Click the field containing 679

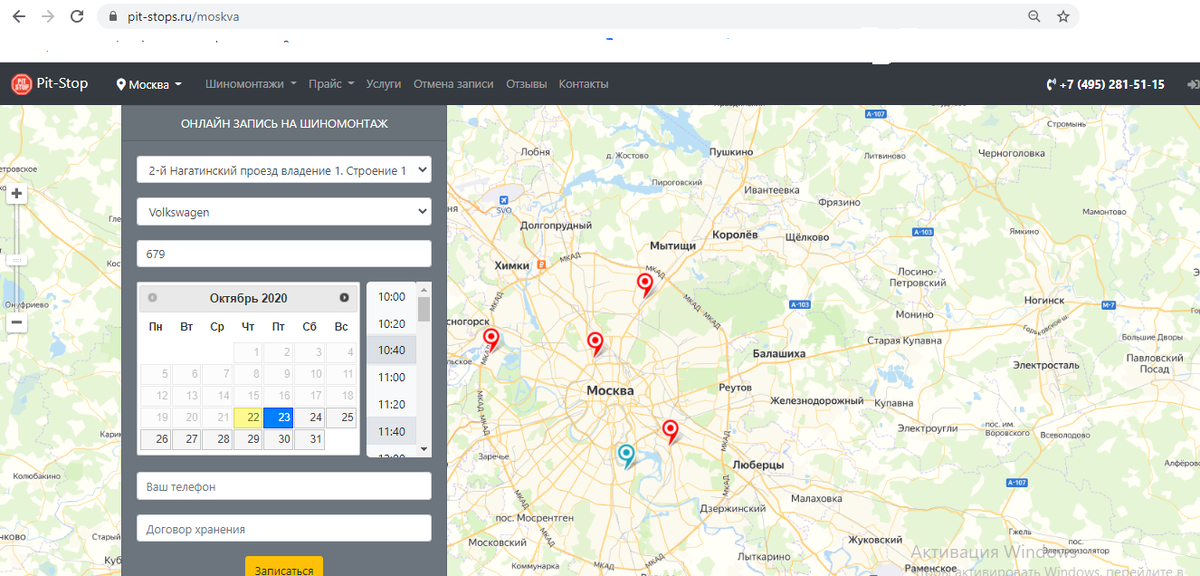tap(284, 254)
